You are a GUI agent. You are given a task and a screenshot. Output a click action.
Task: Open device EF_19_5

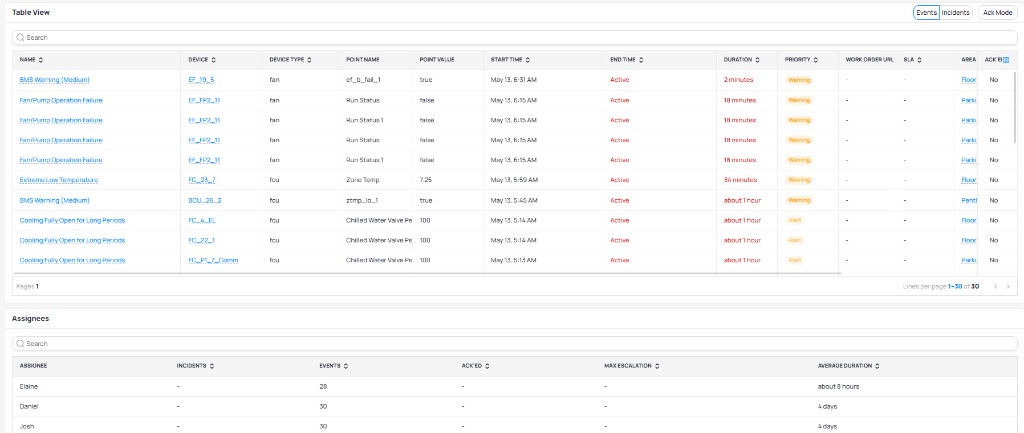tap(201, 80)
